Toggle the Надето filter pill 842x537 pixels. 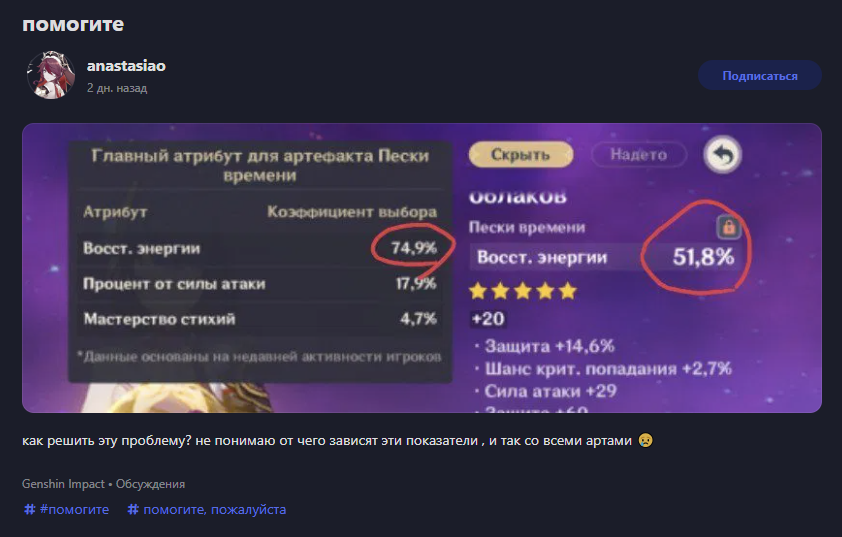tap(640, 155)
